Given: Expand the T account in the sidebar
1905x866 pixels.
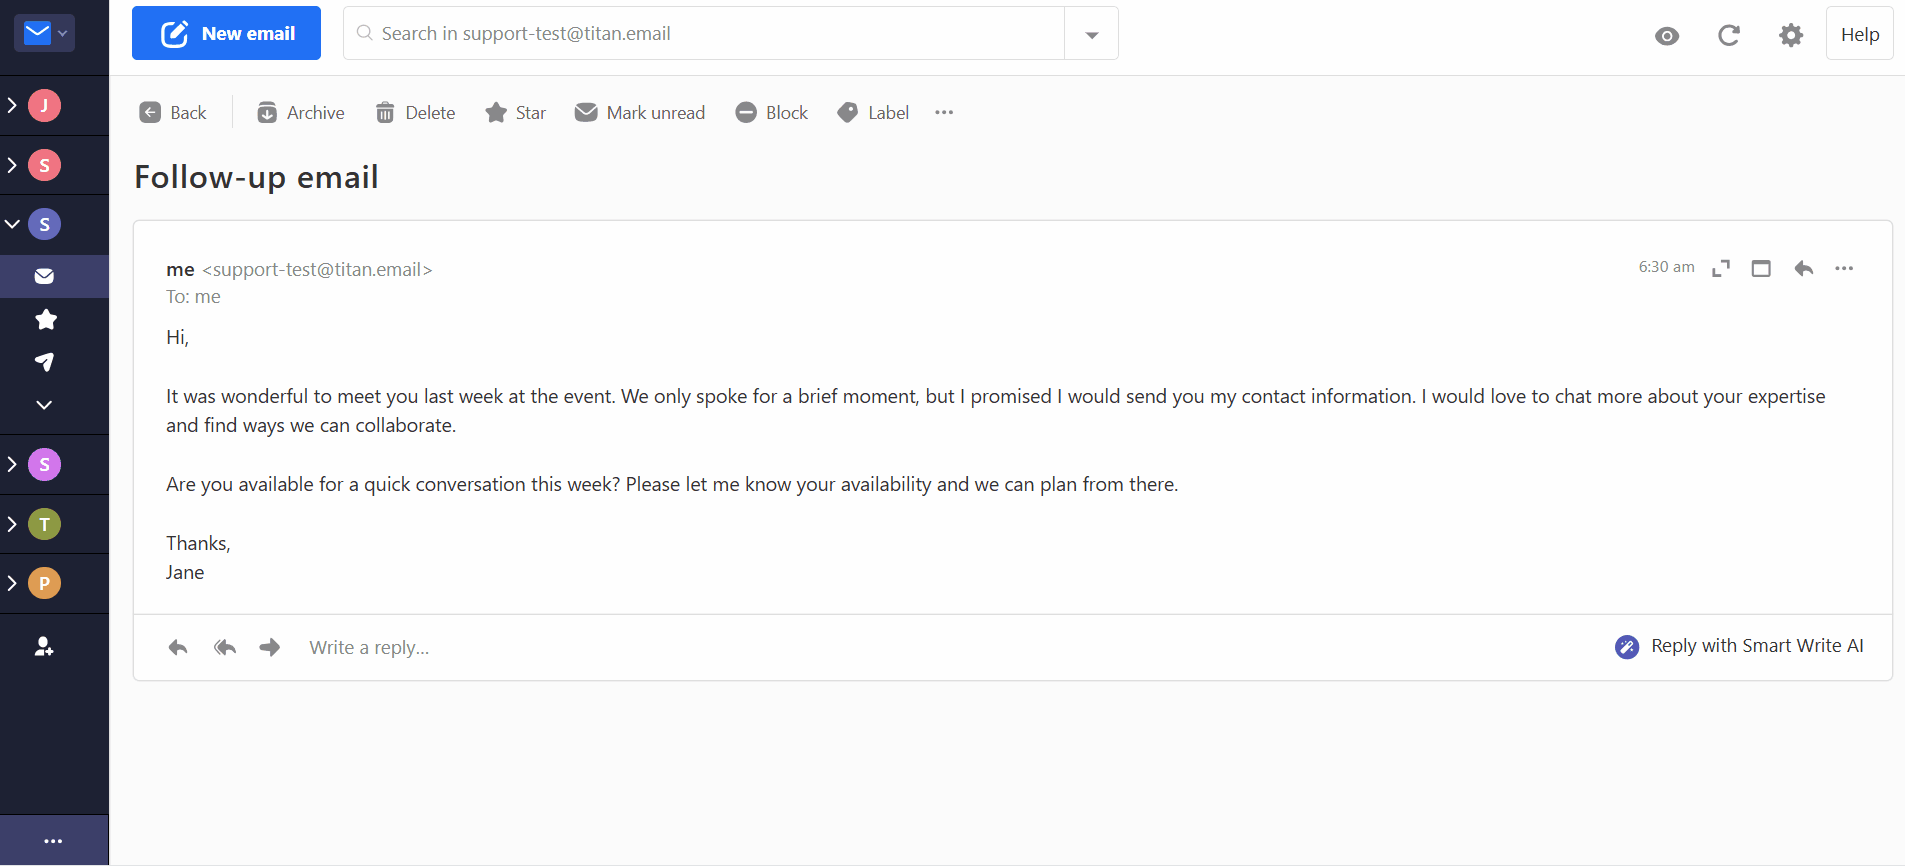Looking at the screenshot, I should coord(12,524).
